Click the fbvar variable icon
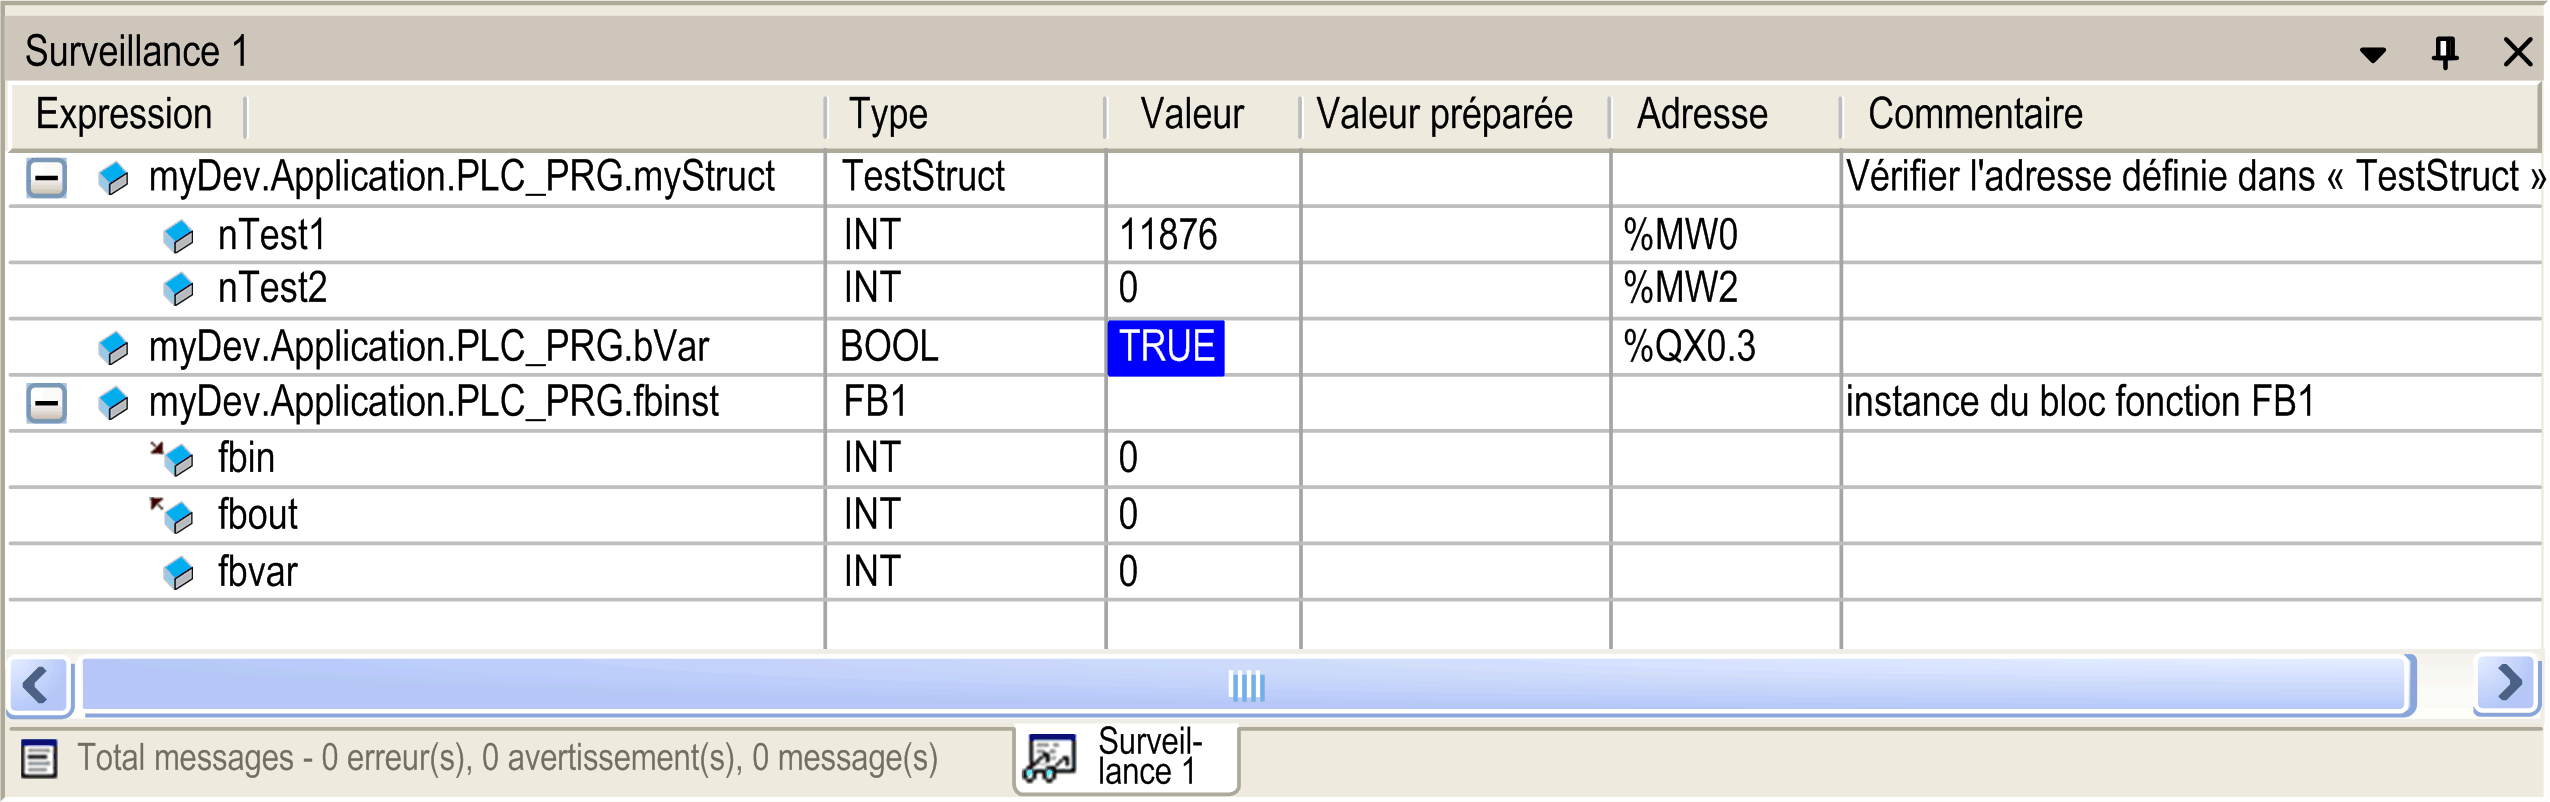Image resolution: width=2550 pixels, height=802 pixels. (178, 573)
